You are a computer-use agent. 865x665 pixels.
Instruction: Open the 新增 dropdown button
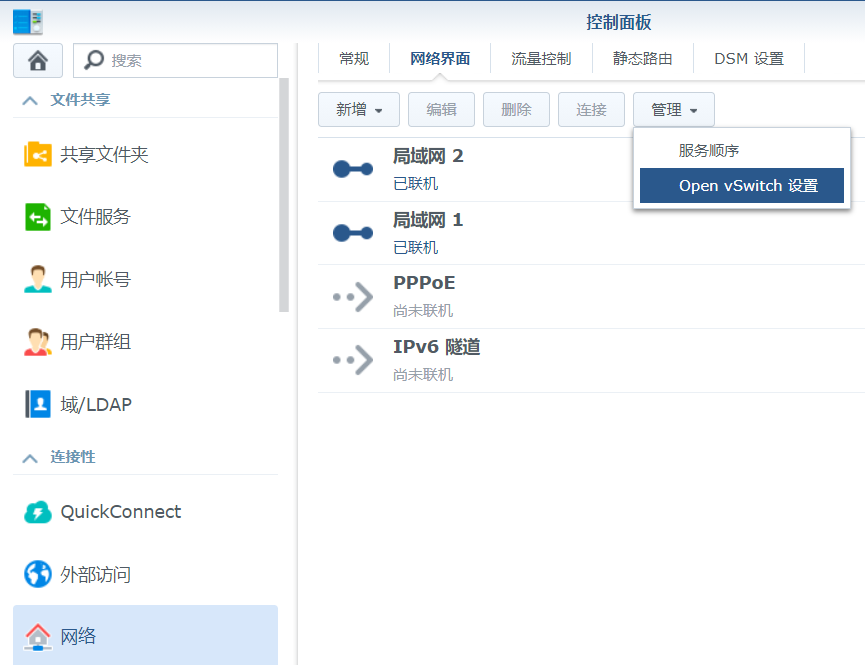(x=359, y=110)
